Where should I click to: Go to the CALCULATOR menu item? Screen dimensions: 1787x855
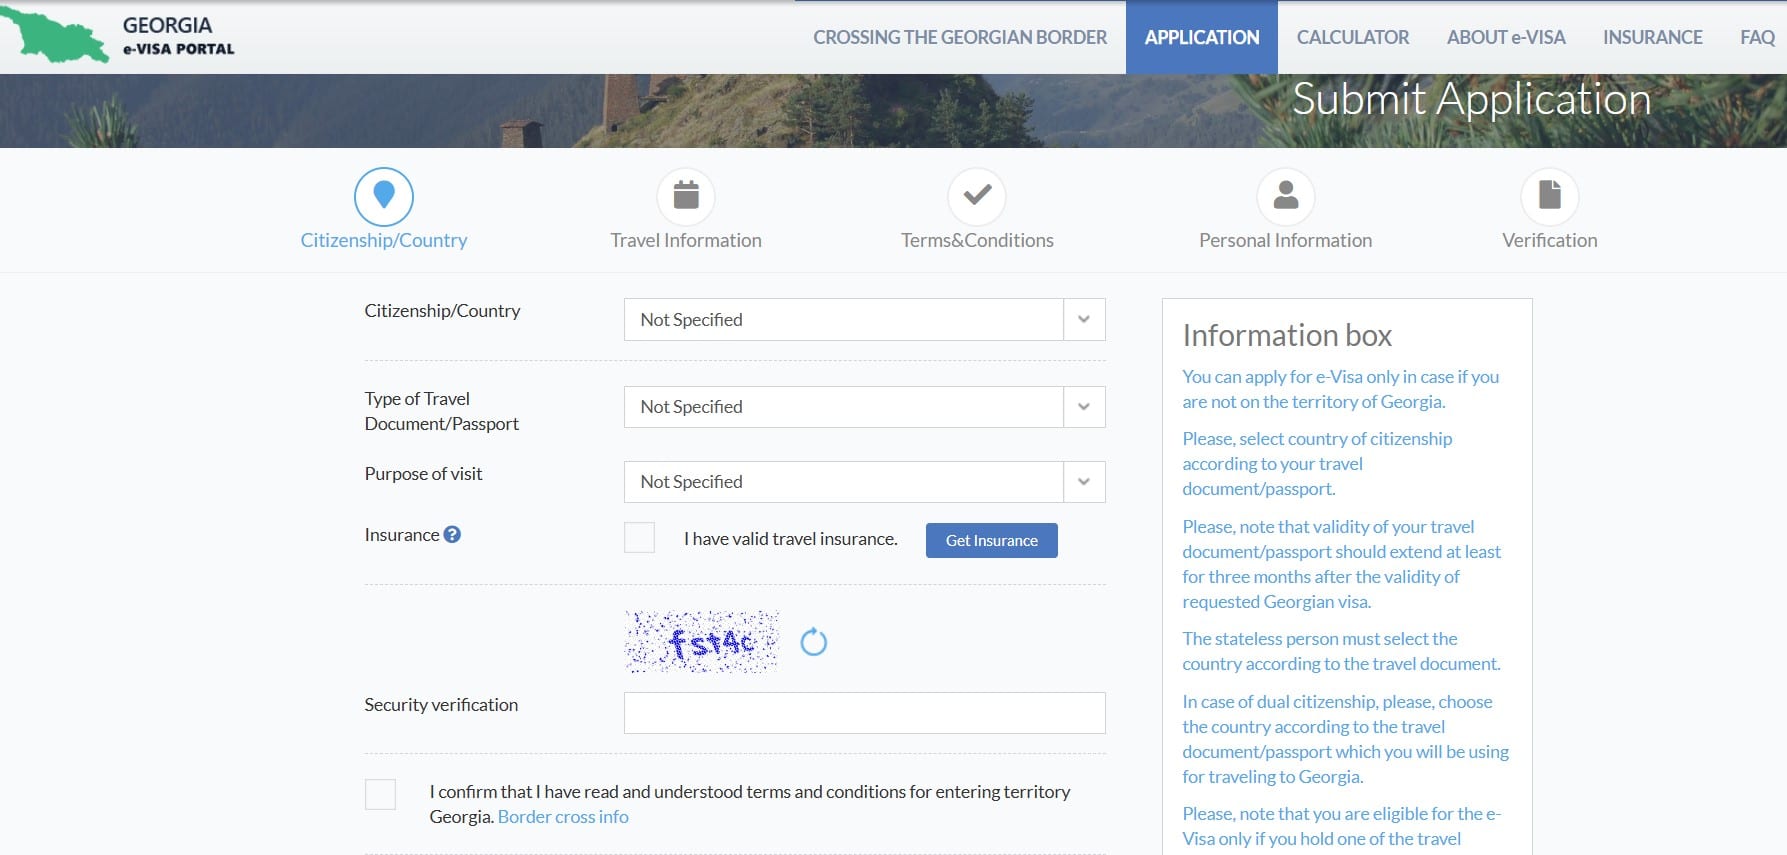(1353, 37)
